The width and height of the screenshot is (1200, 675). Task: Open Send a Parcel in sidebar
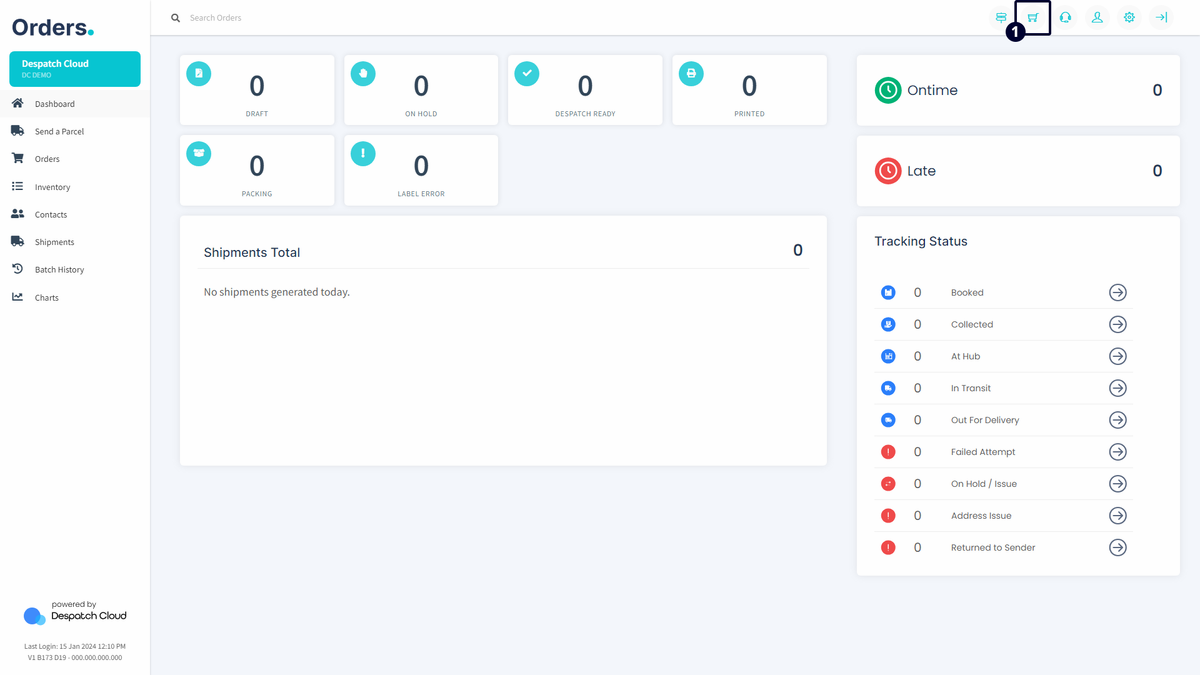click(x=59, y=131)
